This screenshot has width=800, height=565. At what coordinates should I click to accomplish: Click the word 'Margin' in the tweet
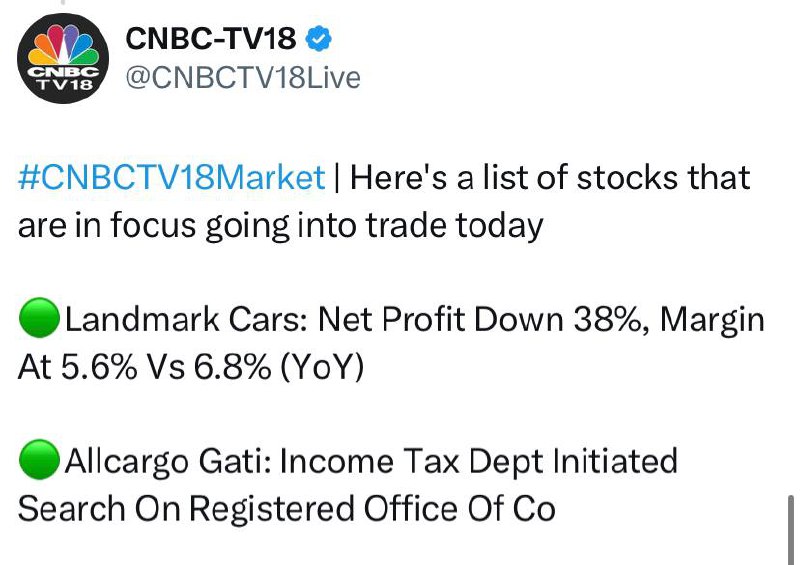(x=712, y=321)
